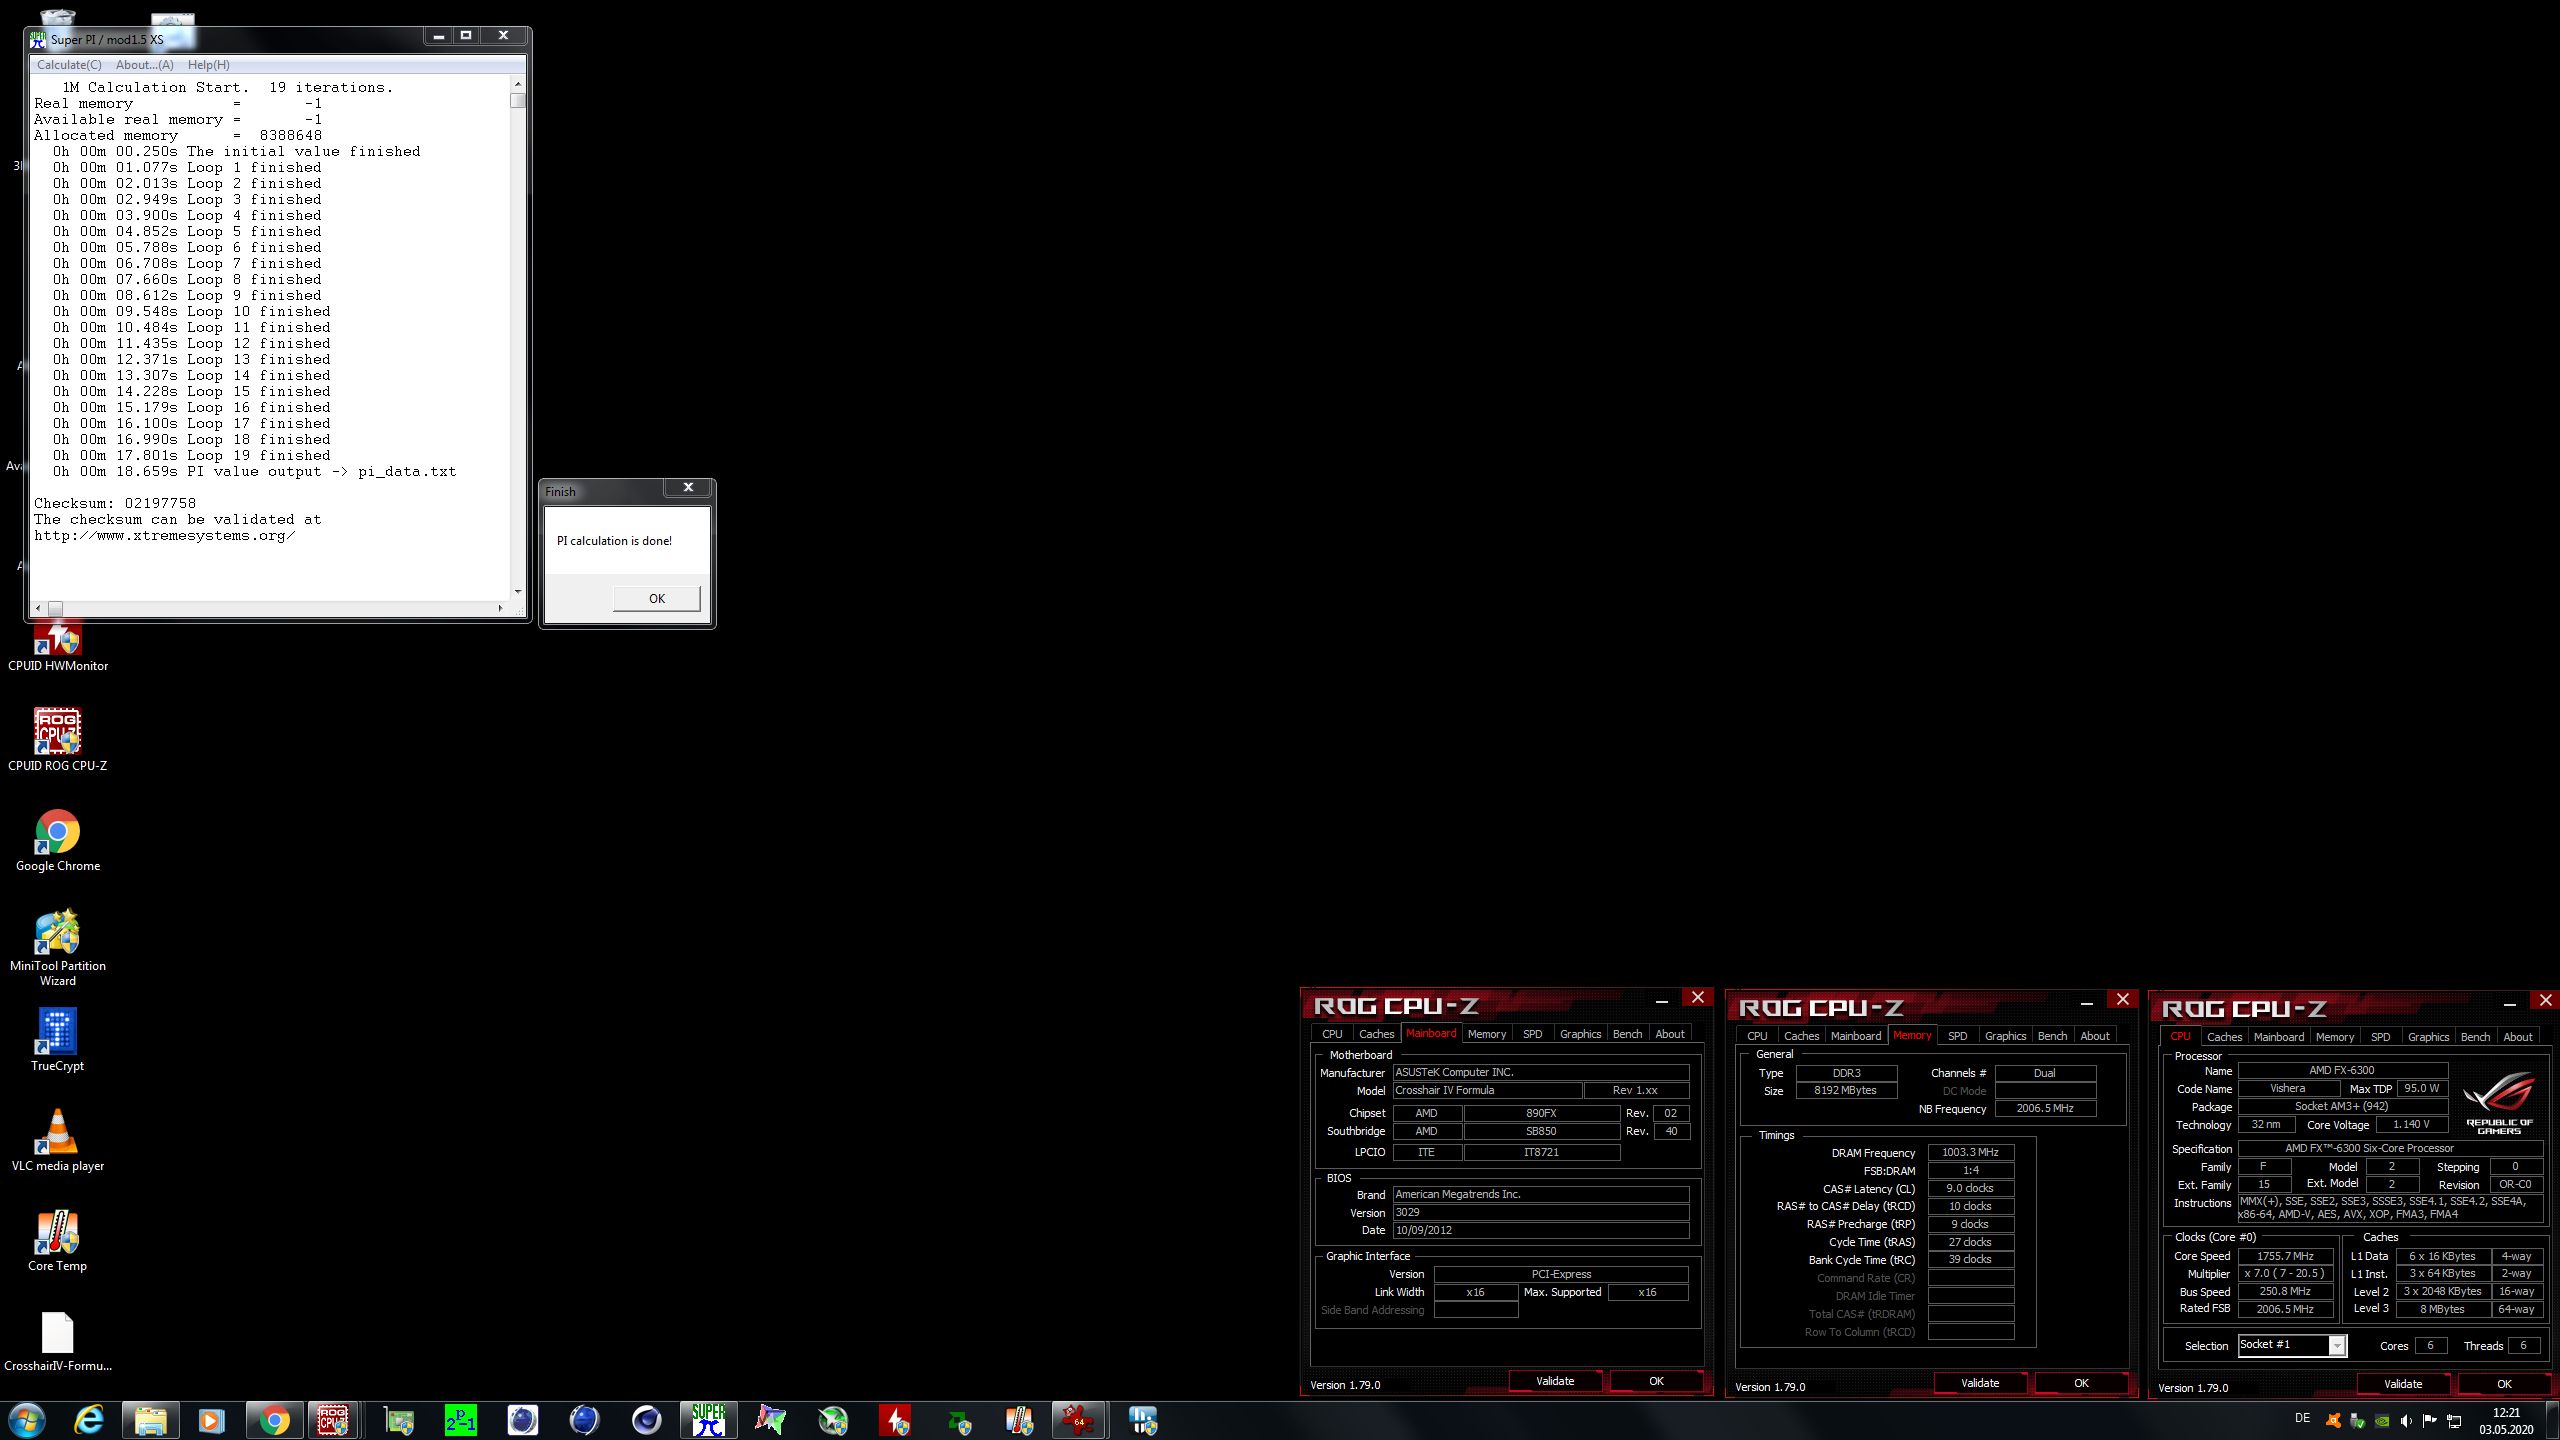2560x1440 pixels.
Task: Click the Super PI vertical scrollbar up arrow
Action: point(518,84)
